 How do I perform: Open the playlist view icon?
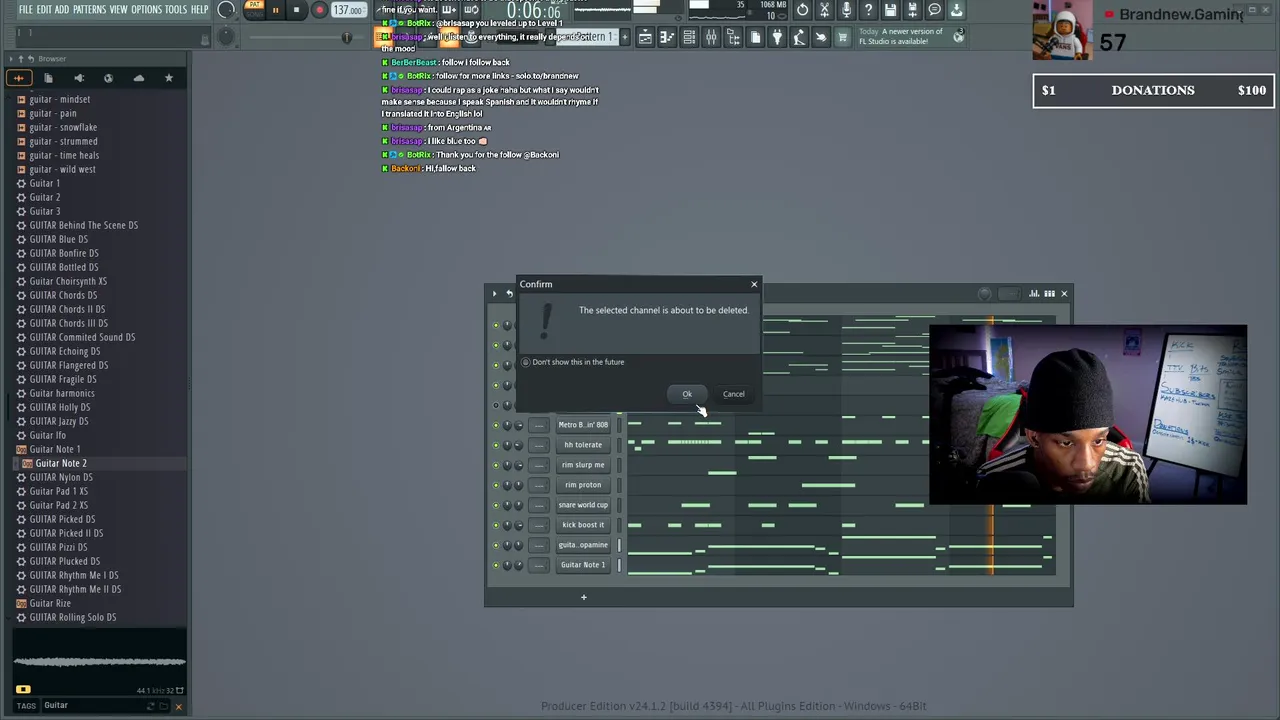pyautogui.click(x=645, y=38)
